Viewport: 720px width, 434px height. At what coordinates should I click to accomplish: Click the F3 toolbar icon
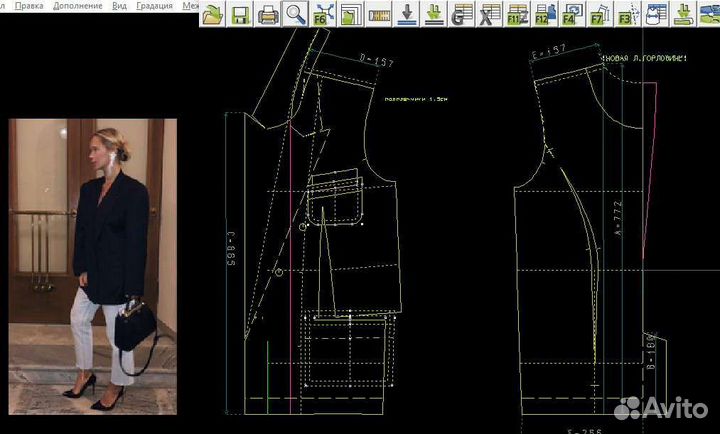[x=627, y=14]
